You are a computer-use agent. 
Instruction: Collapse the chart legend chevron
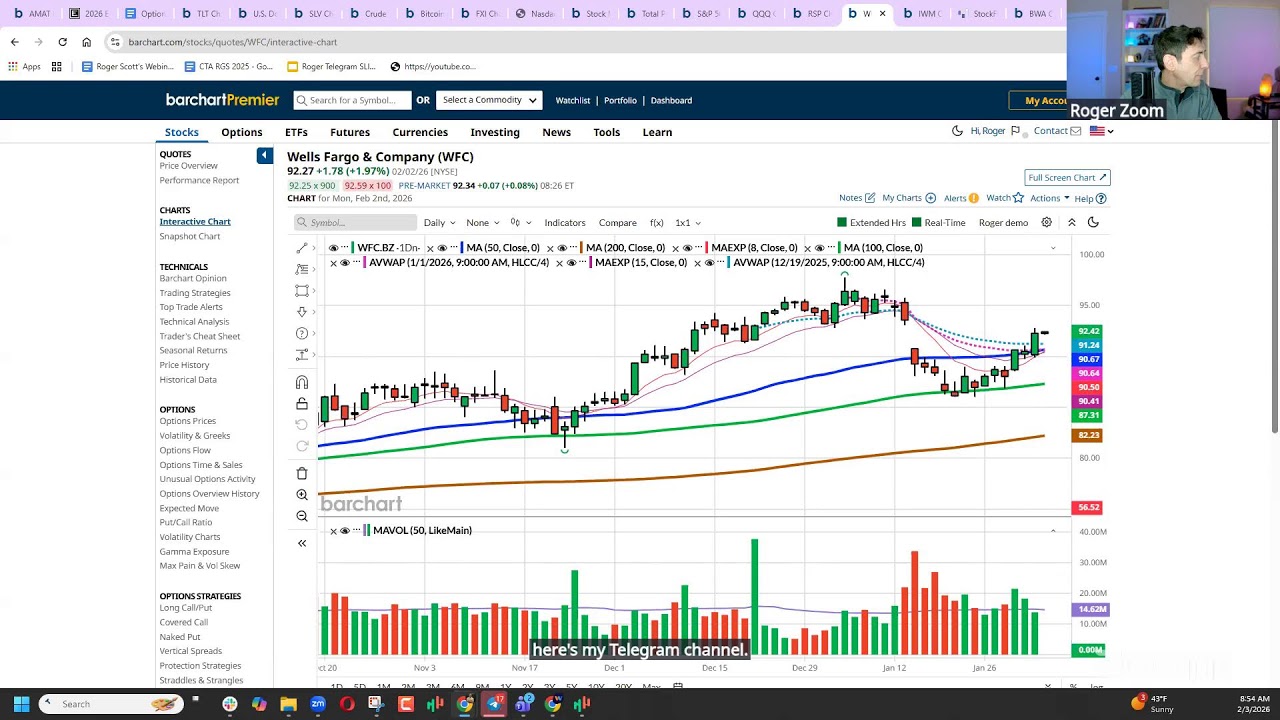[1053, 248]
